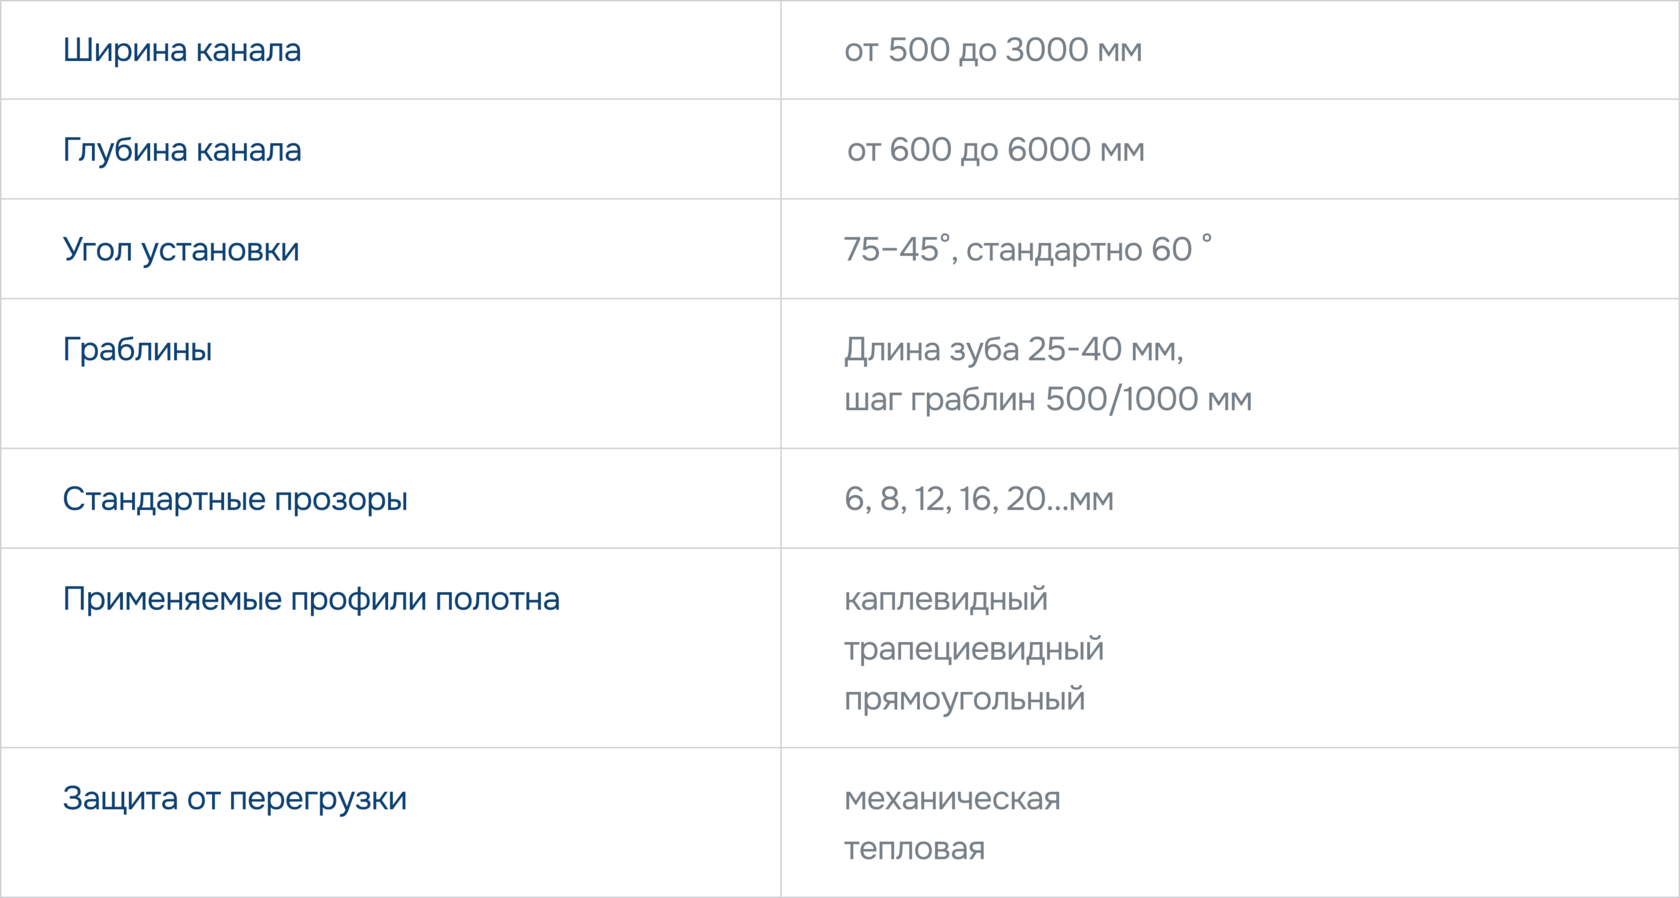The width and height of the screenshot is (1680, 898).
Task: Select the 'Длина зуба 25-40 мм' line
Action: [x=1013, y=350]
